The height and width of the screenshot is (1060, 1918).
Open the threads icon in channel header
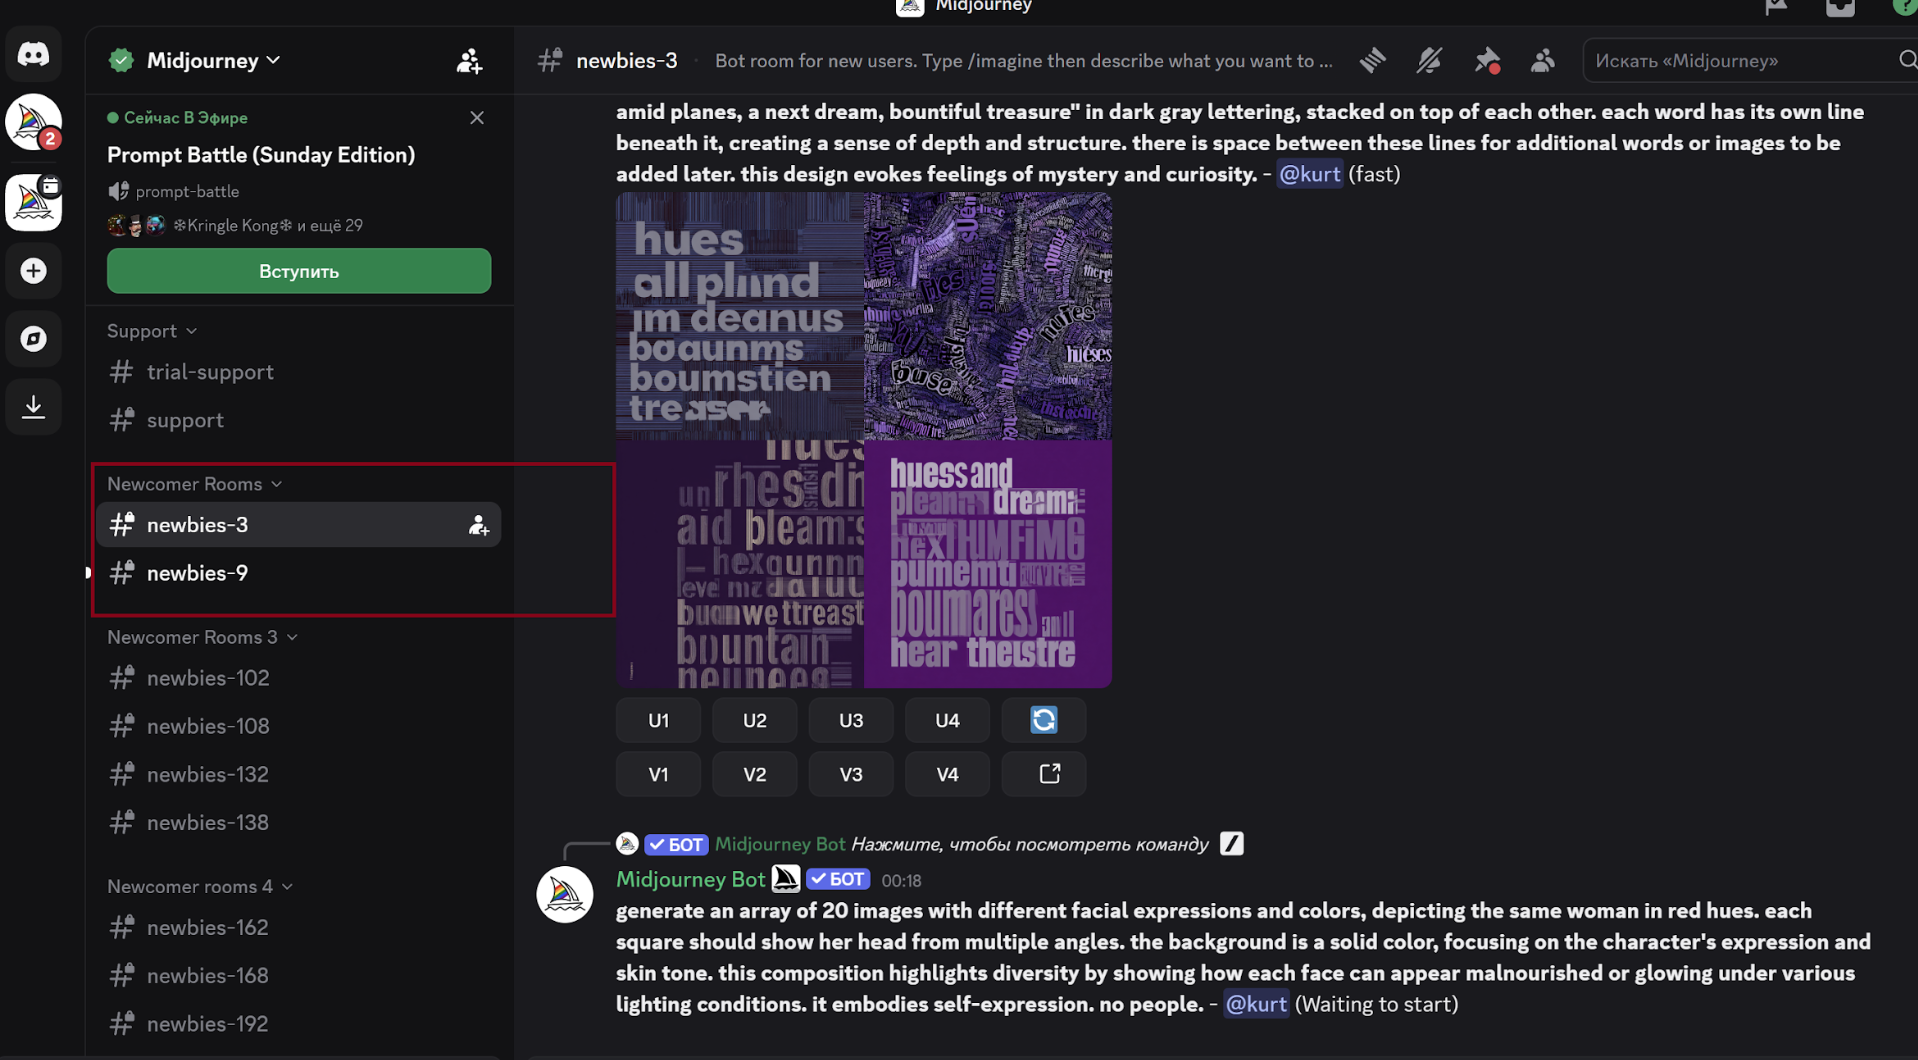1373,61
